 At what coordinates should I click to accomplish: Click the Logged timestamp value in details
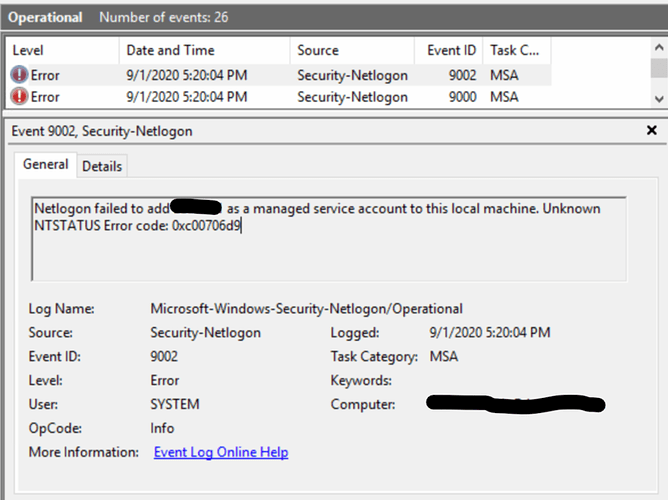[489, 332]
